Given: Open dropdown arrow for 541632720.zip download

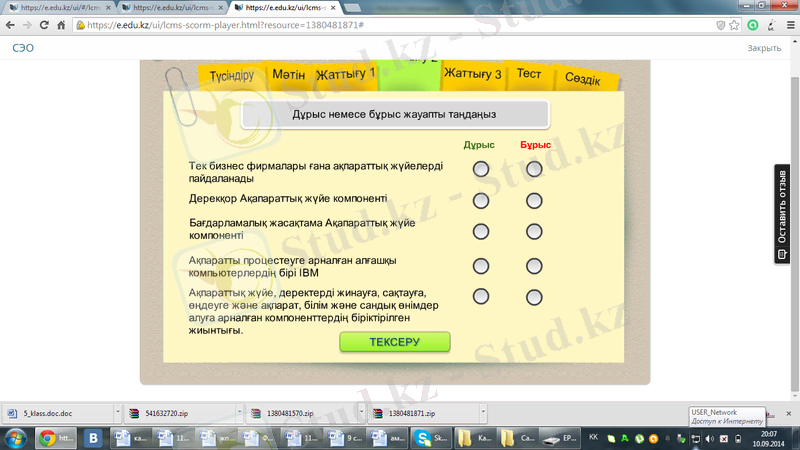Looking at the screenshot, I should tap(236, 412).
